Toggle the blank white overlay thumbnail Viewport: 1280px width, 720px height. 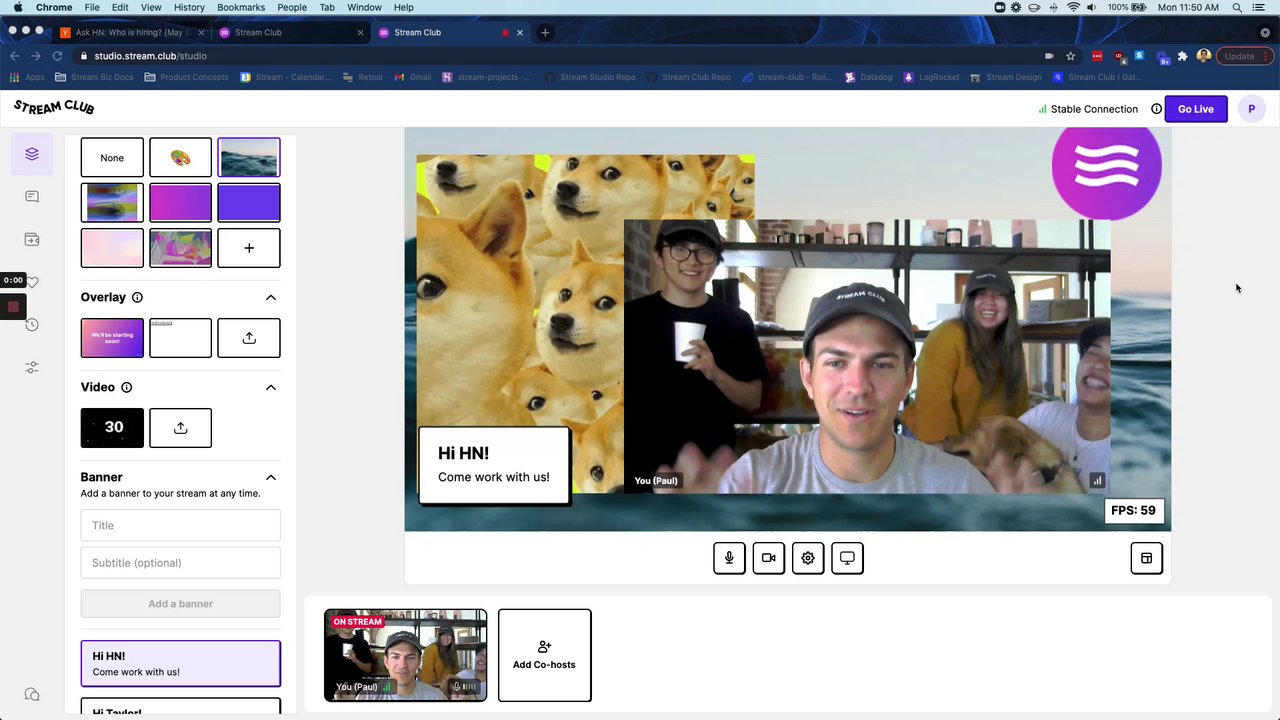tap(180, 338)
